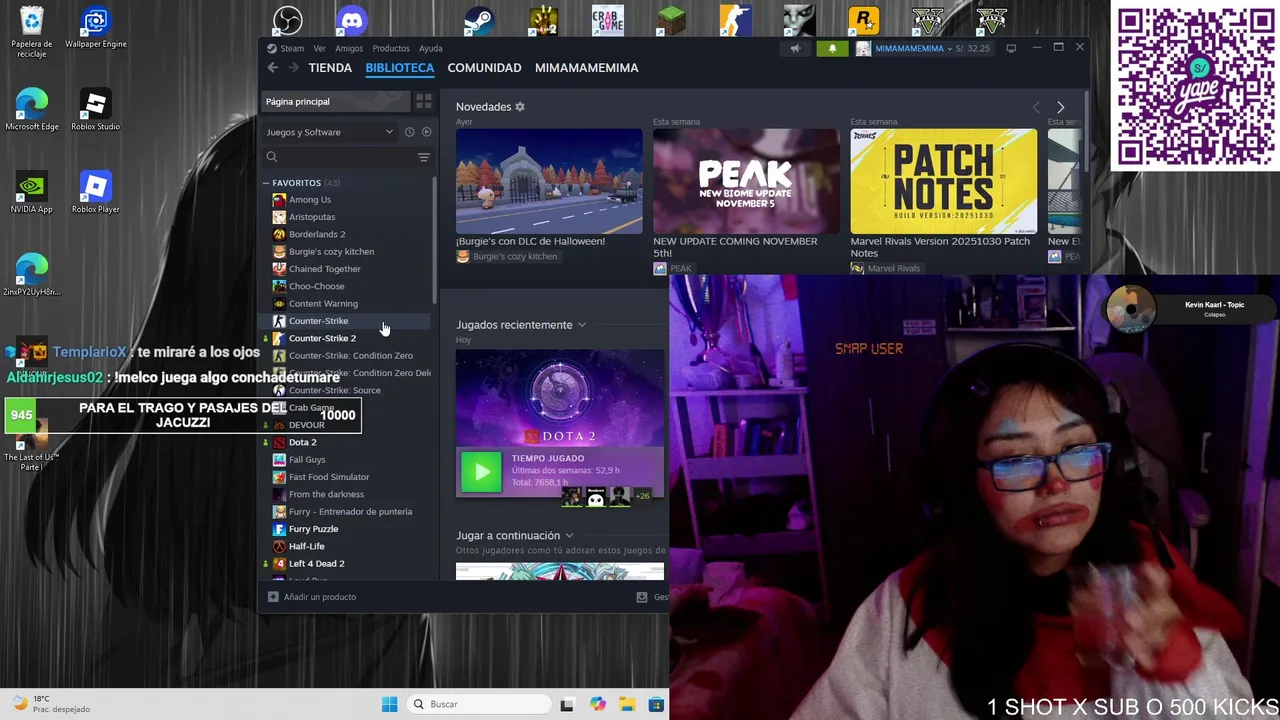The height and width of the screenshot is (720, 1280).
Task: Open the Steam desktop shortcut icon
Action: click(x=479, y=20)
